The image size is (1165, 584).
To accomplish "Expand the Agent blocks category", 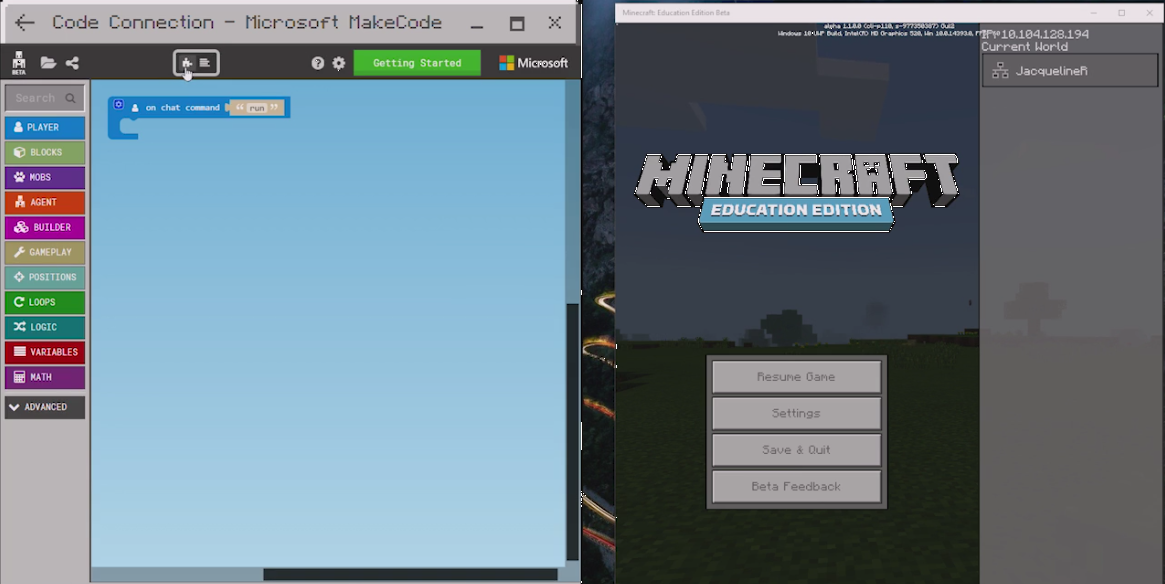I will [x=45, y=202].
